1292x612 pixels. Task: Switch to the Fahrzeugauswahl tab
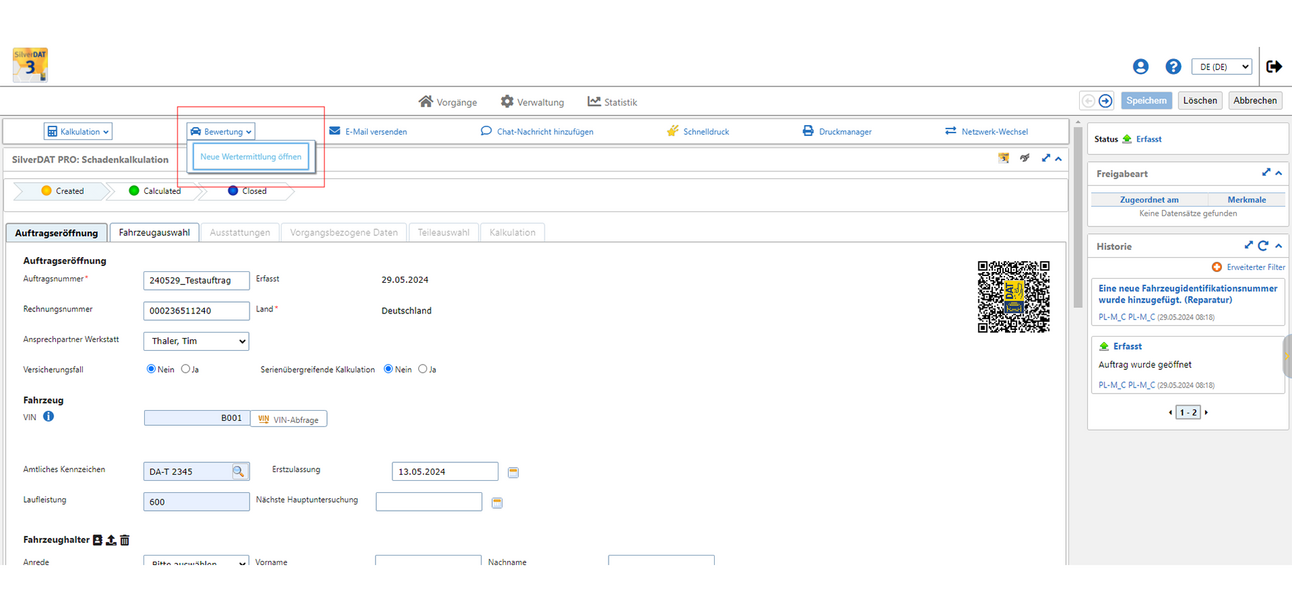tap(154, 233)
